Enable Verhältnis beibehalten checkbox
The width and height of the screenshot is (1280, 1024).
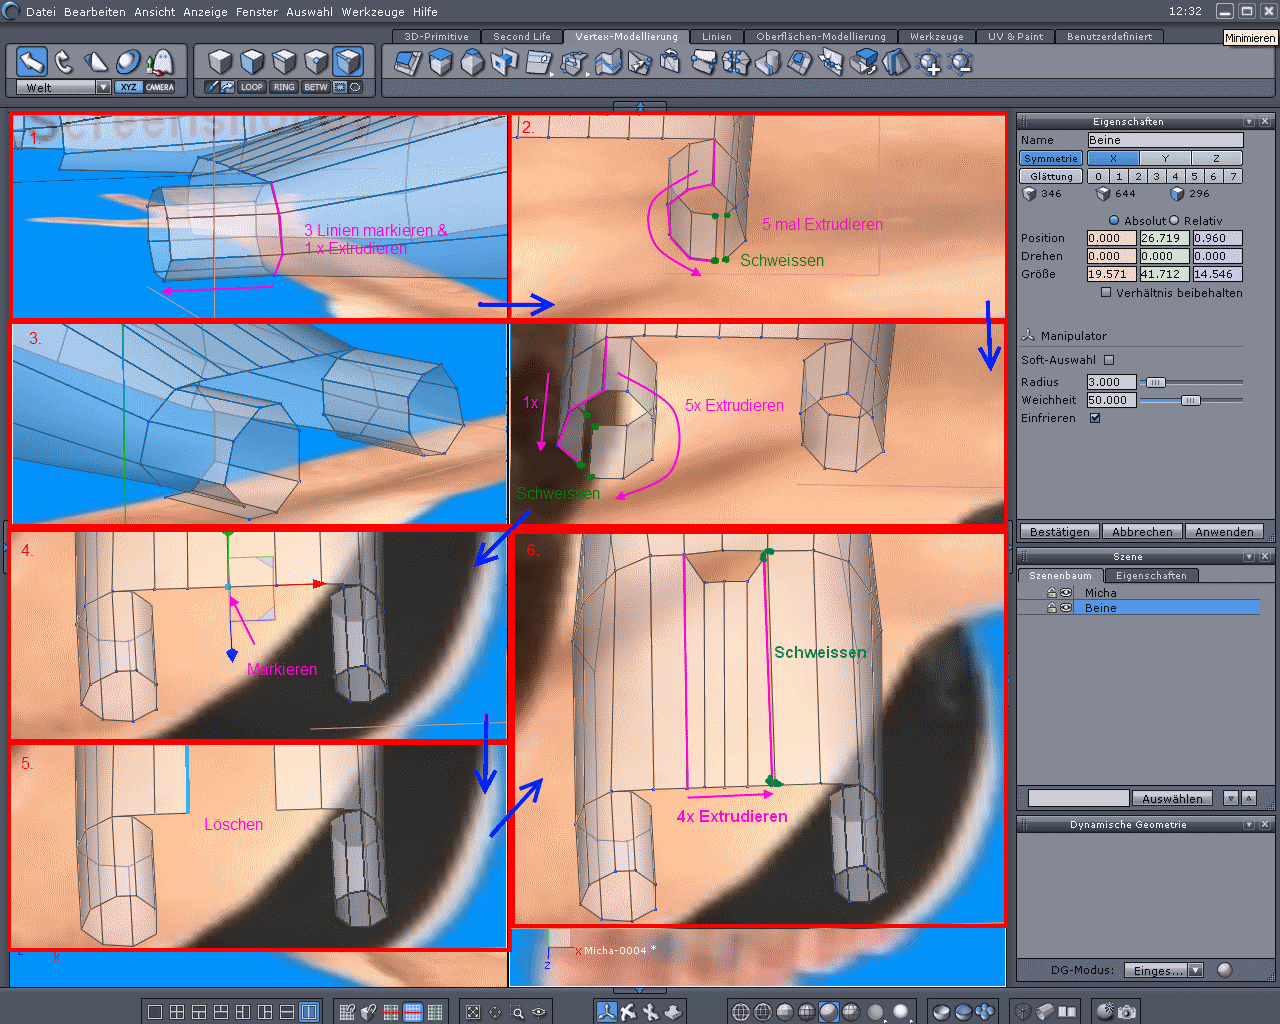click(x=1106, y=293)
